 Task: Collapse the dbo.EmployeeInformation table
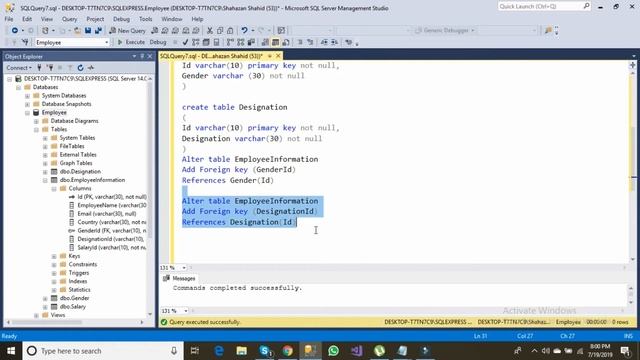point(45,180)
